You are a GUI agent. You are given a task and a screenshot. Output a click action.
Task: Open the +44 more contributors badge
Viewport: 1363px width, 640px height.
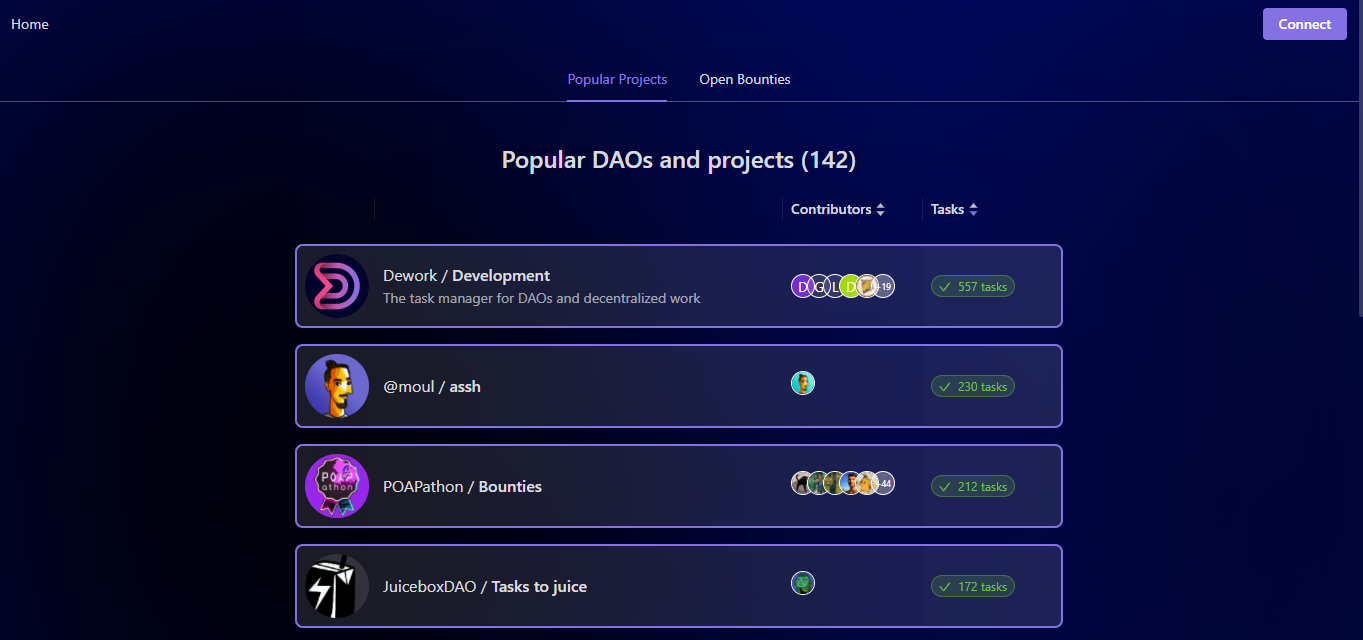[884, 484]
